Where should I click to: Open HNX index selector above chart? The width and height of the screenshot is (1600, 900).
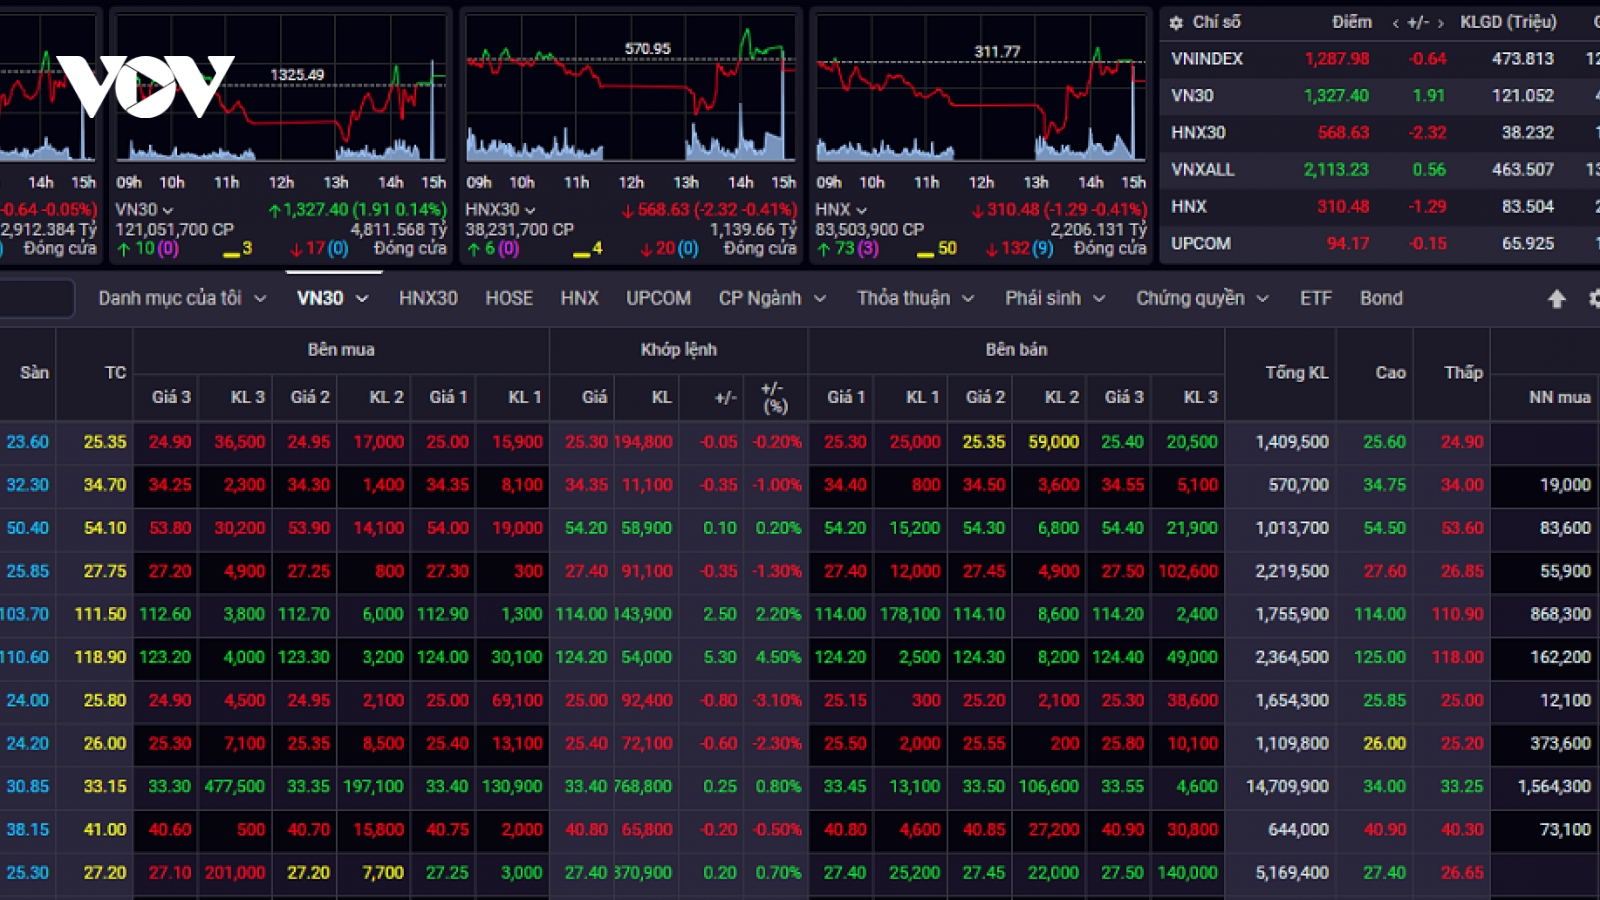tap(840, 210)
